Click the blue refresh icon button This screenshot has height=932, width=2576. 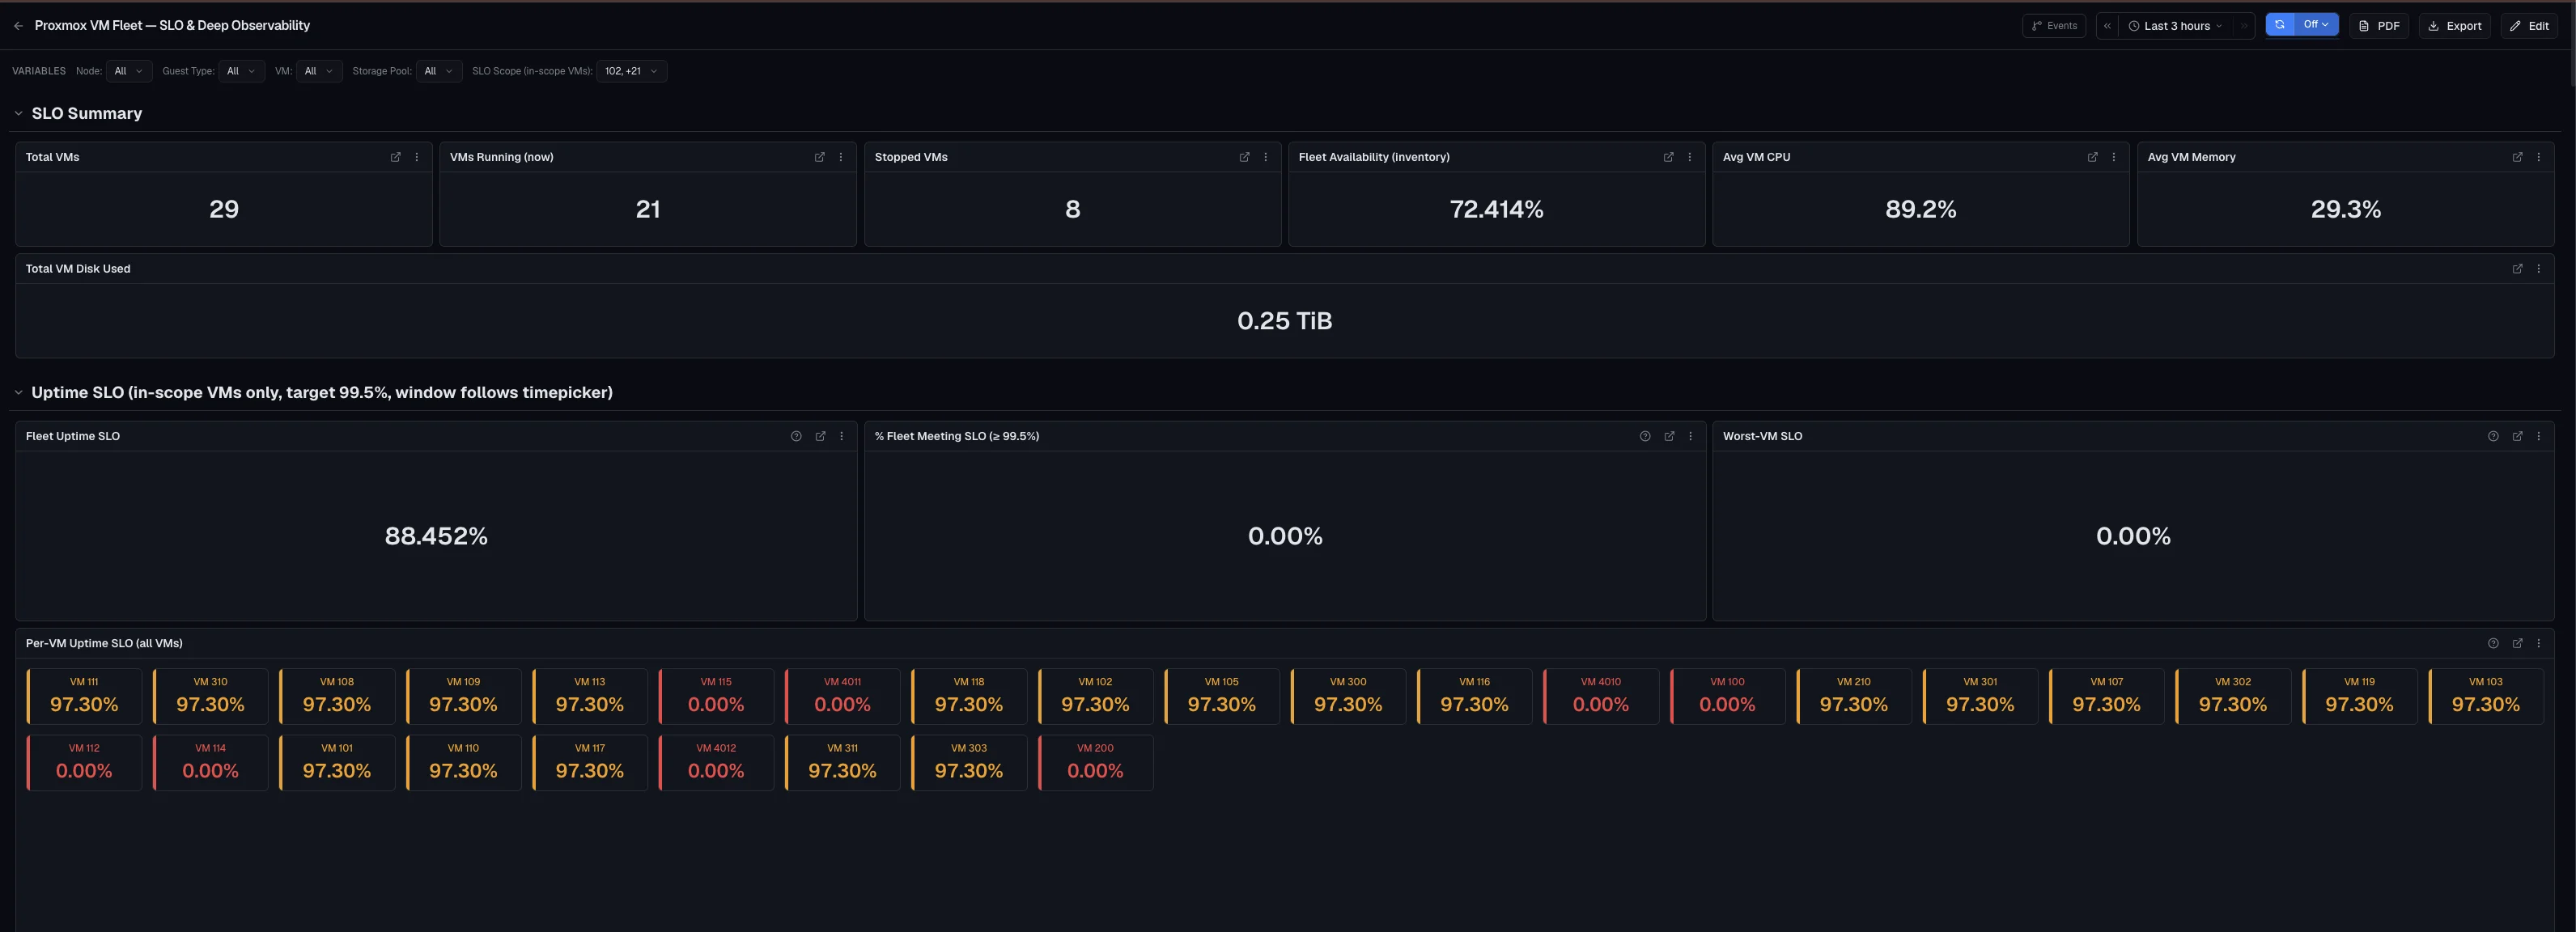pos(2280,25)
